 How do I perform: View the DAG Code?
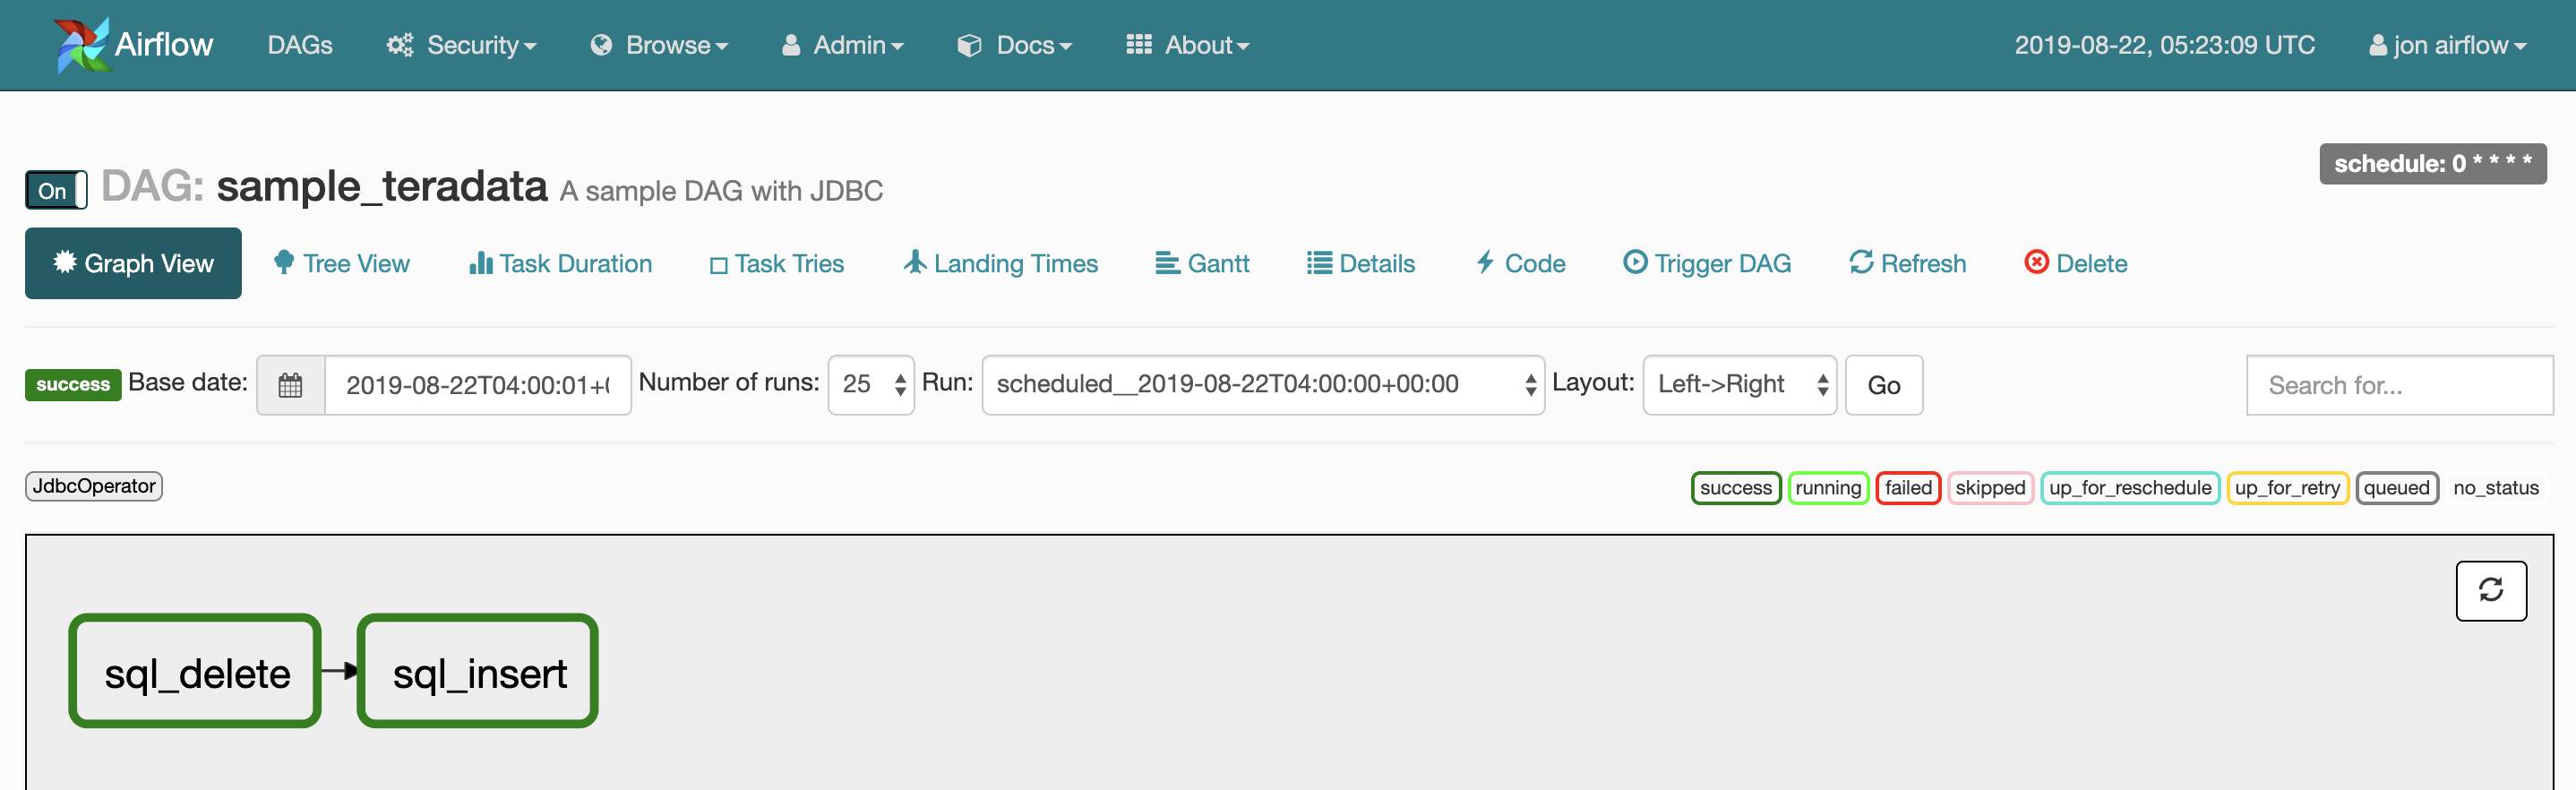point(1521,263)
